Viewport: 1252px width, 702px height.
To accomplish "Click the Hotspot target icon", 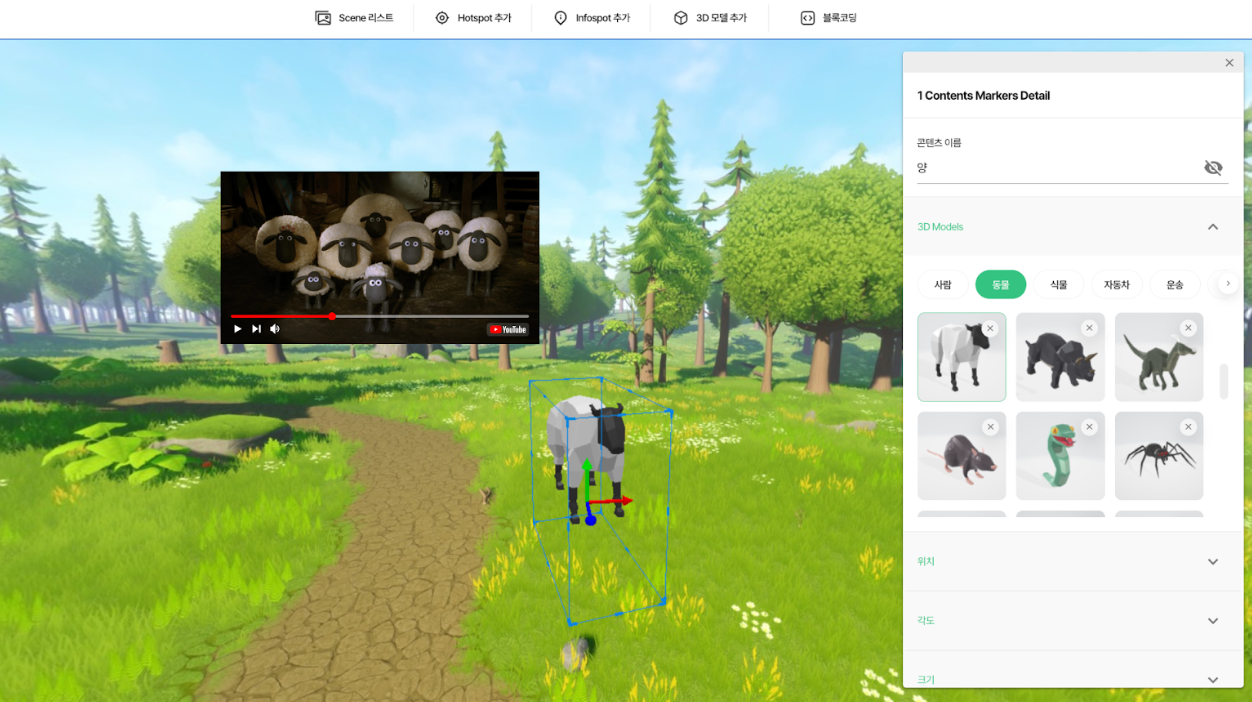I will [442, 18].
